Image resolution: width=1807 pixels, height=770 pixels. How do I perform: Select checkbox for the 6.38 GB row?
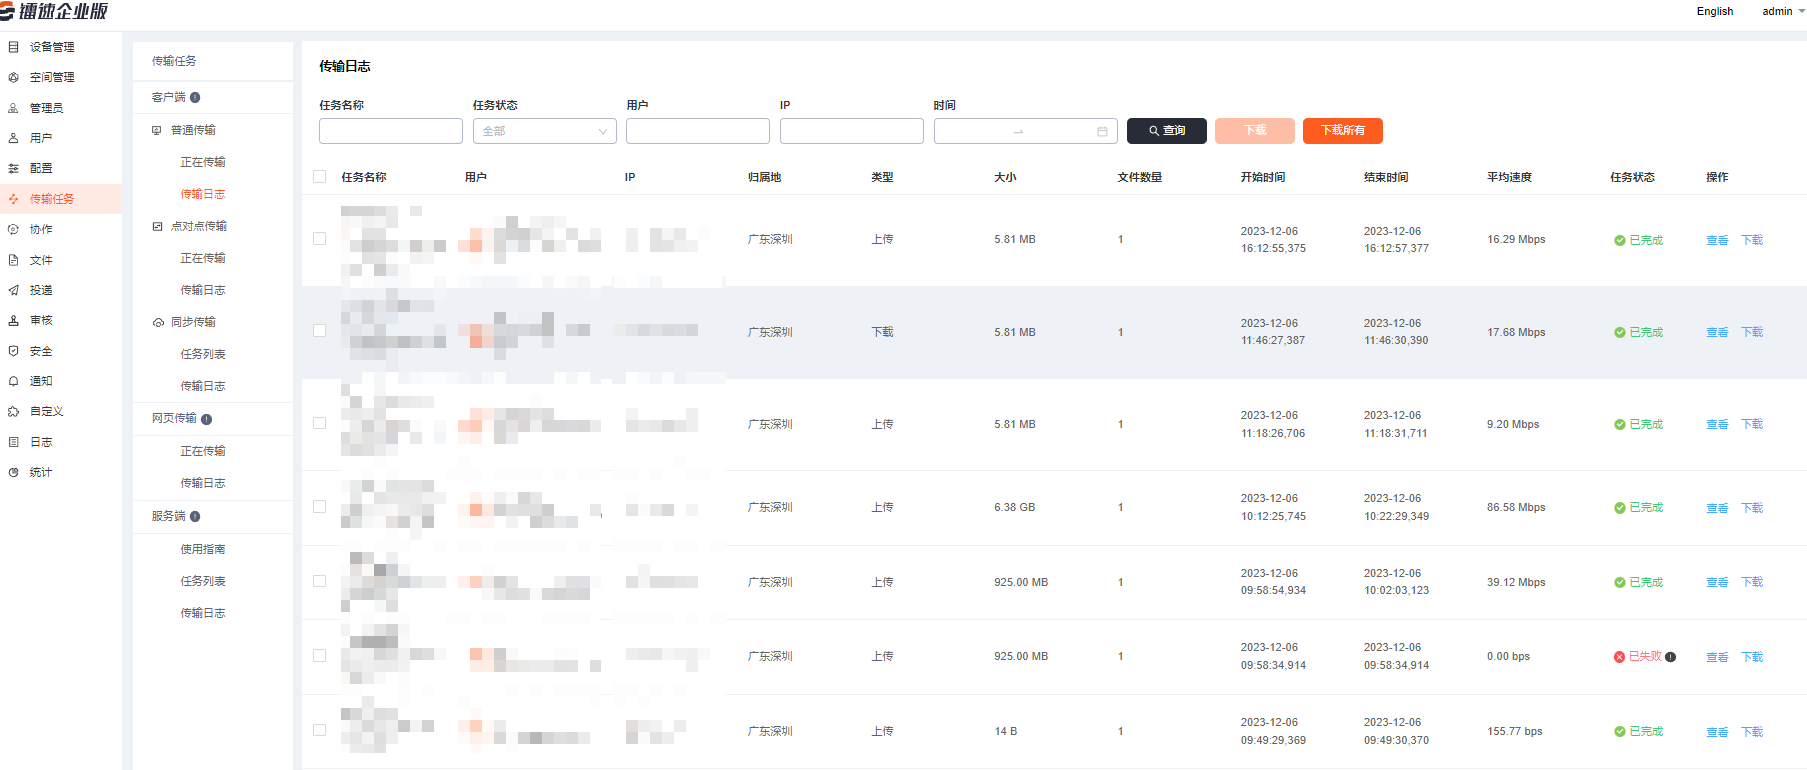(320, 507)
